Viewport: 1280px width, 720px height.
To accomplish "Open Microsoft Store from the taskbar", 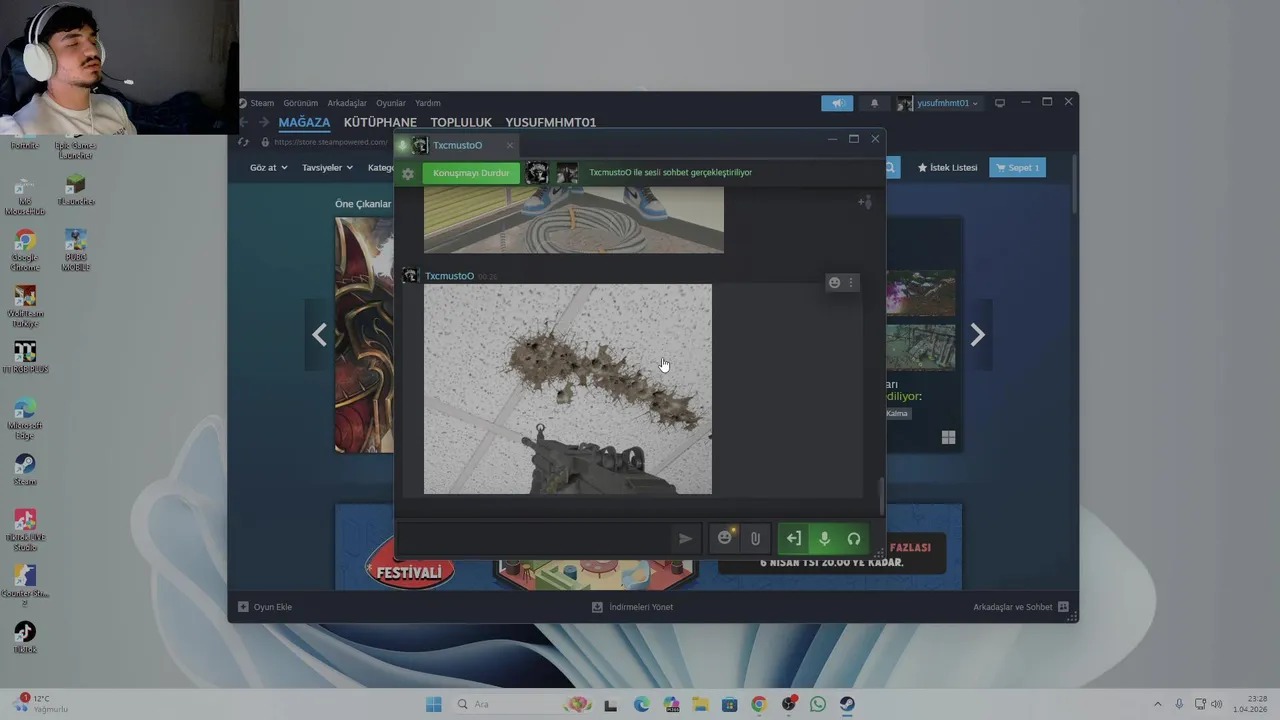I will (730, 704).
